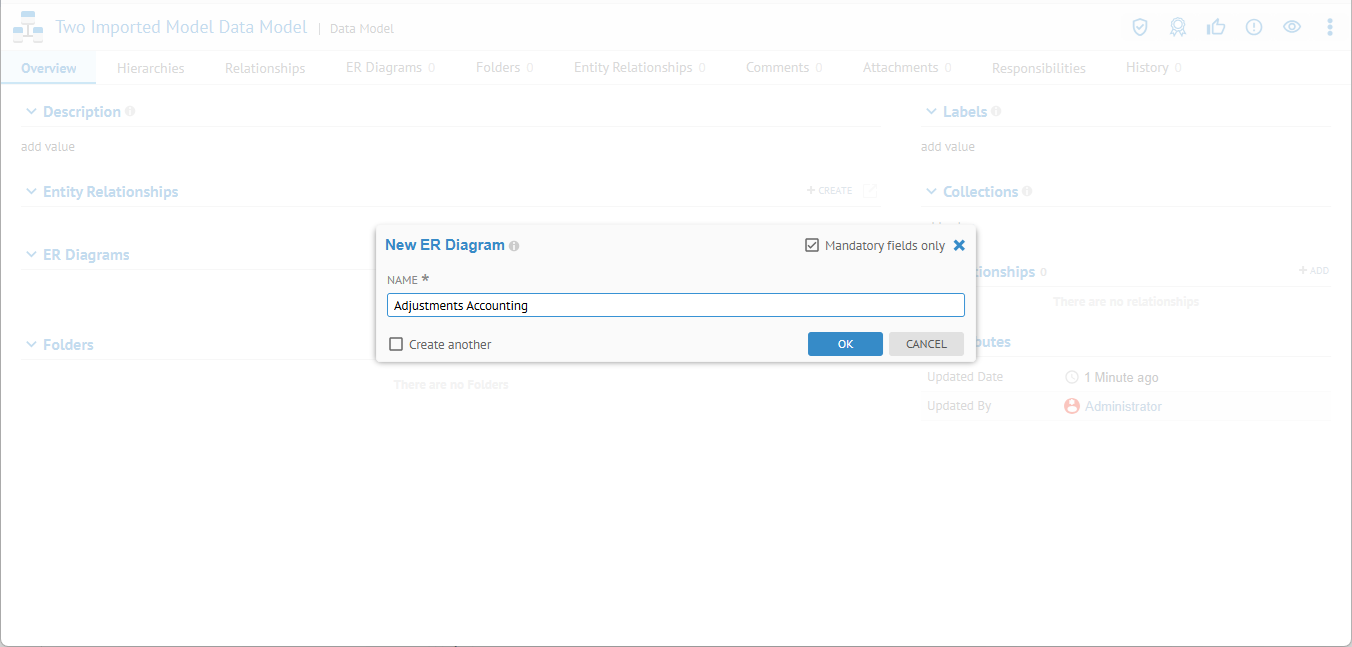Open the Responsibilities tab
The height and width of the screenshot is (647, 1352).
click(1038, 68)
